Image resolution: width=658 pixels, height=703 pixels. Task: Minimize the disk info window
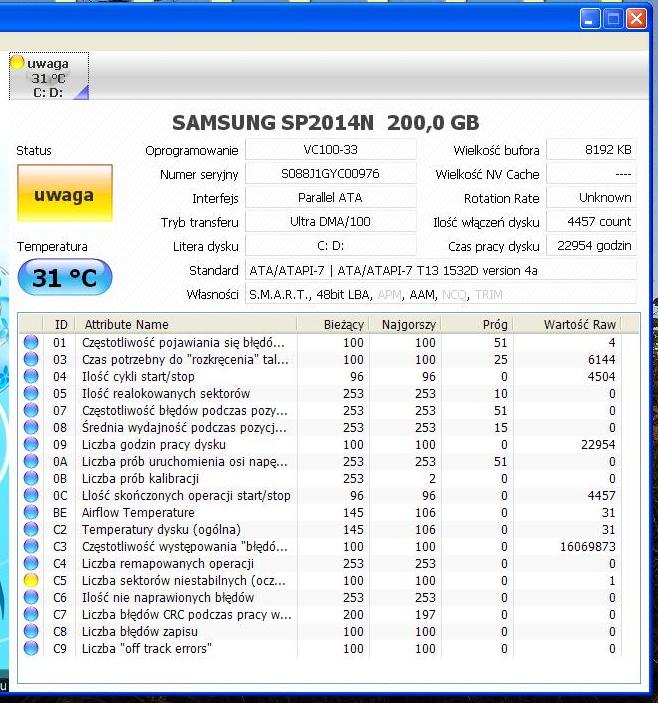[589, 19]
